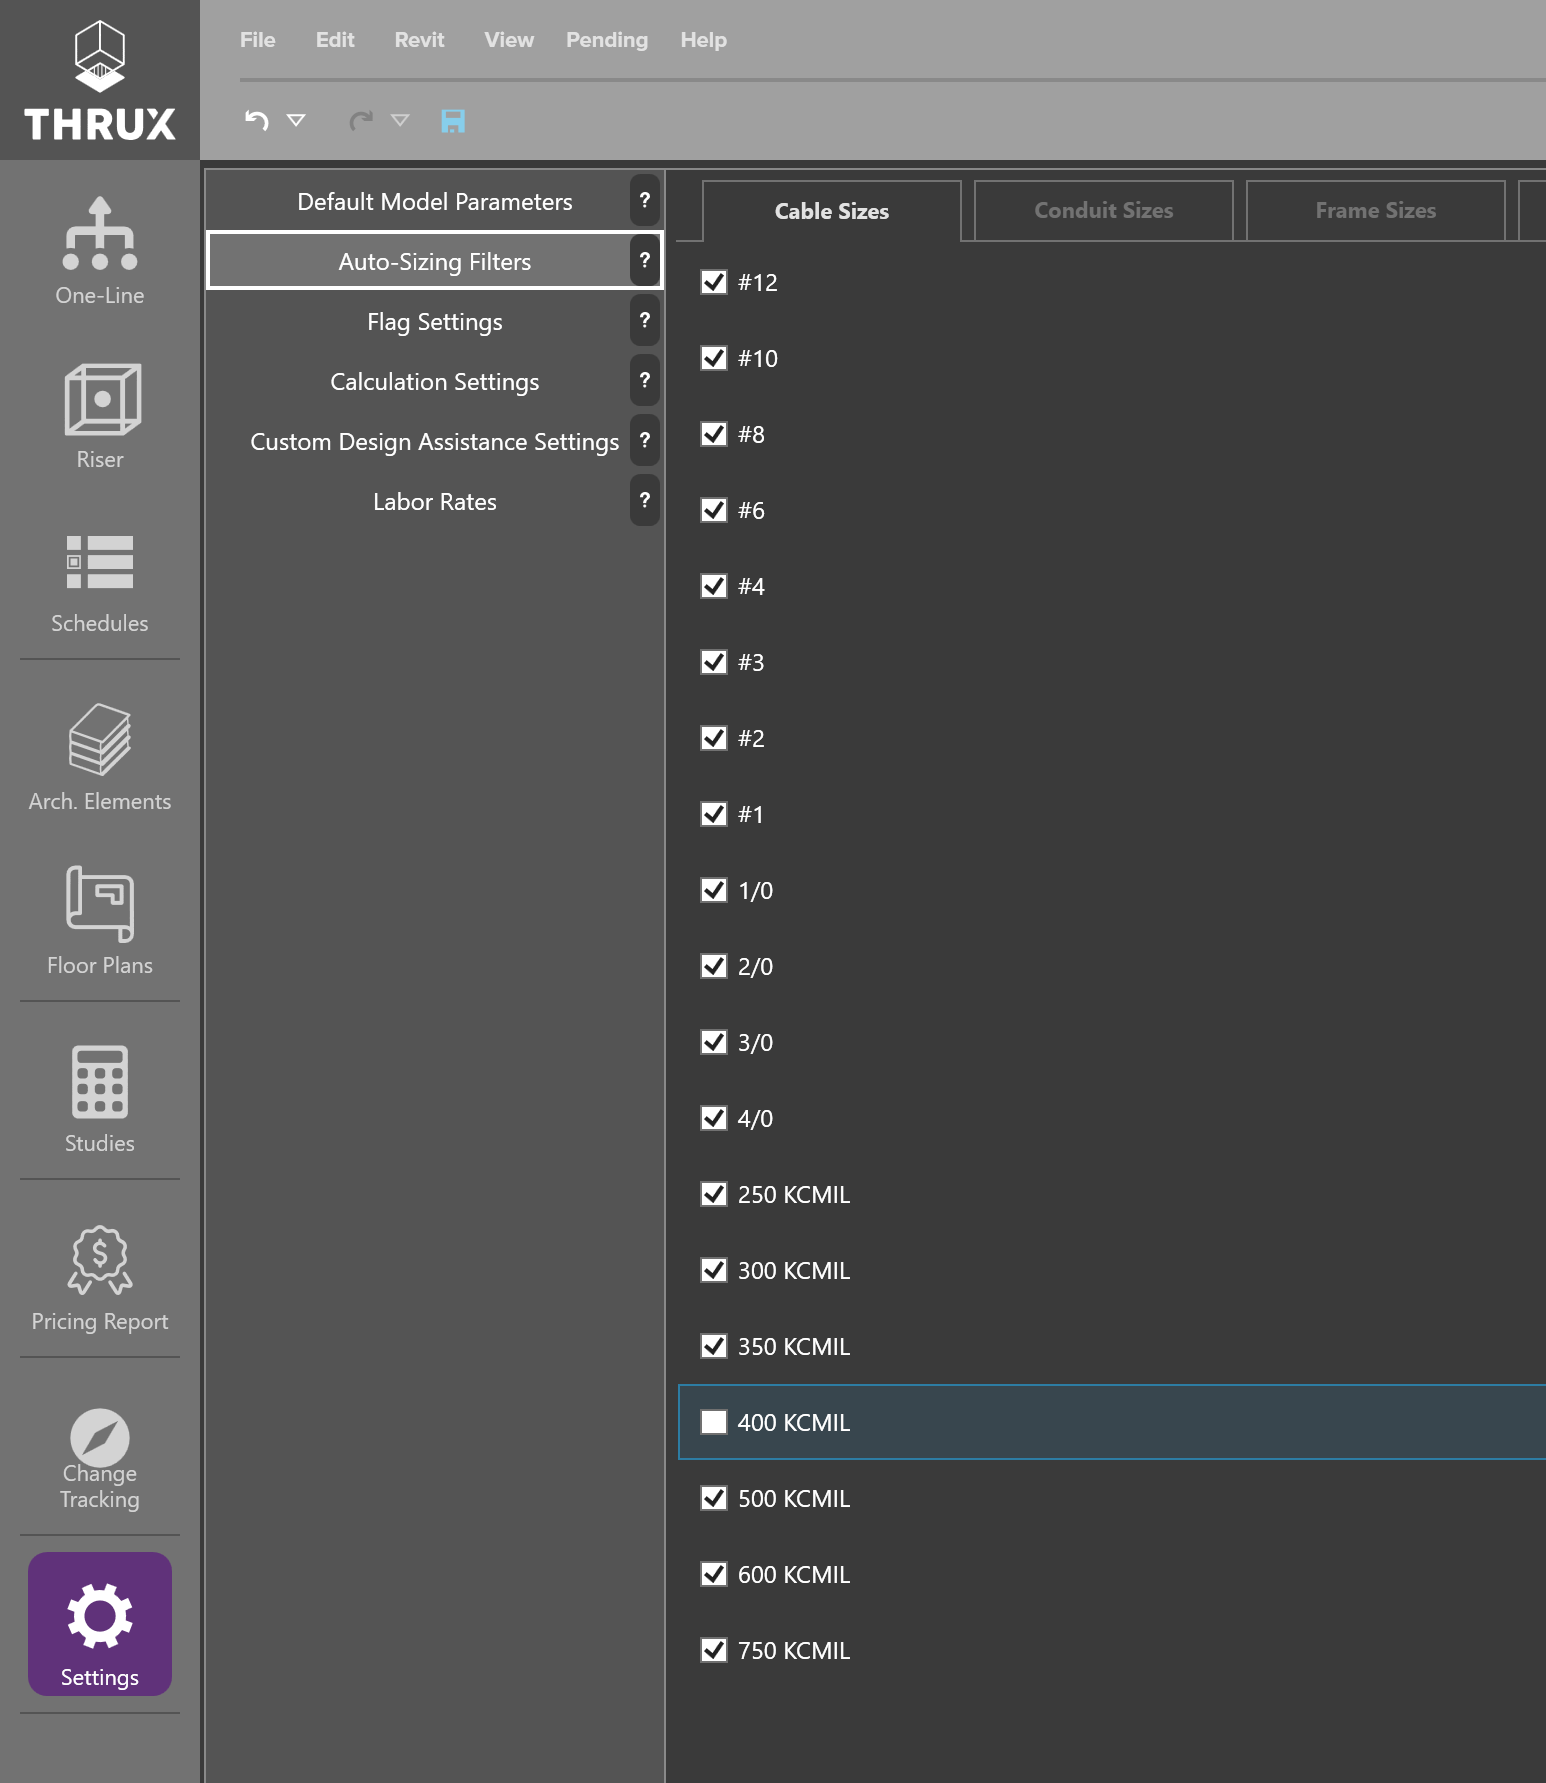Disable the 750 KCMIL cable size

pyautogui.click(x=714, y=1650)
